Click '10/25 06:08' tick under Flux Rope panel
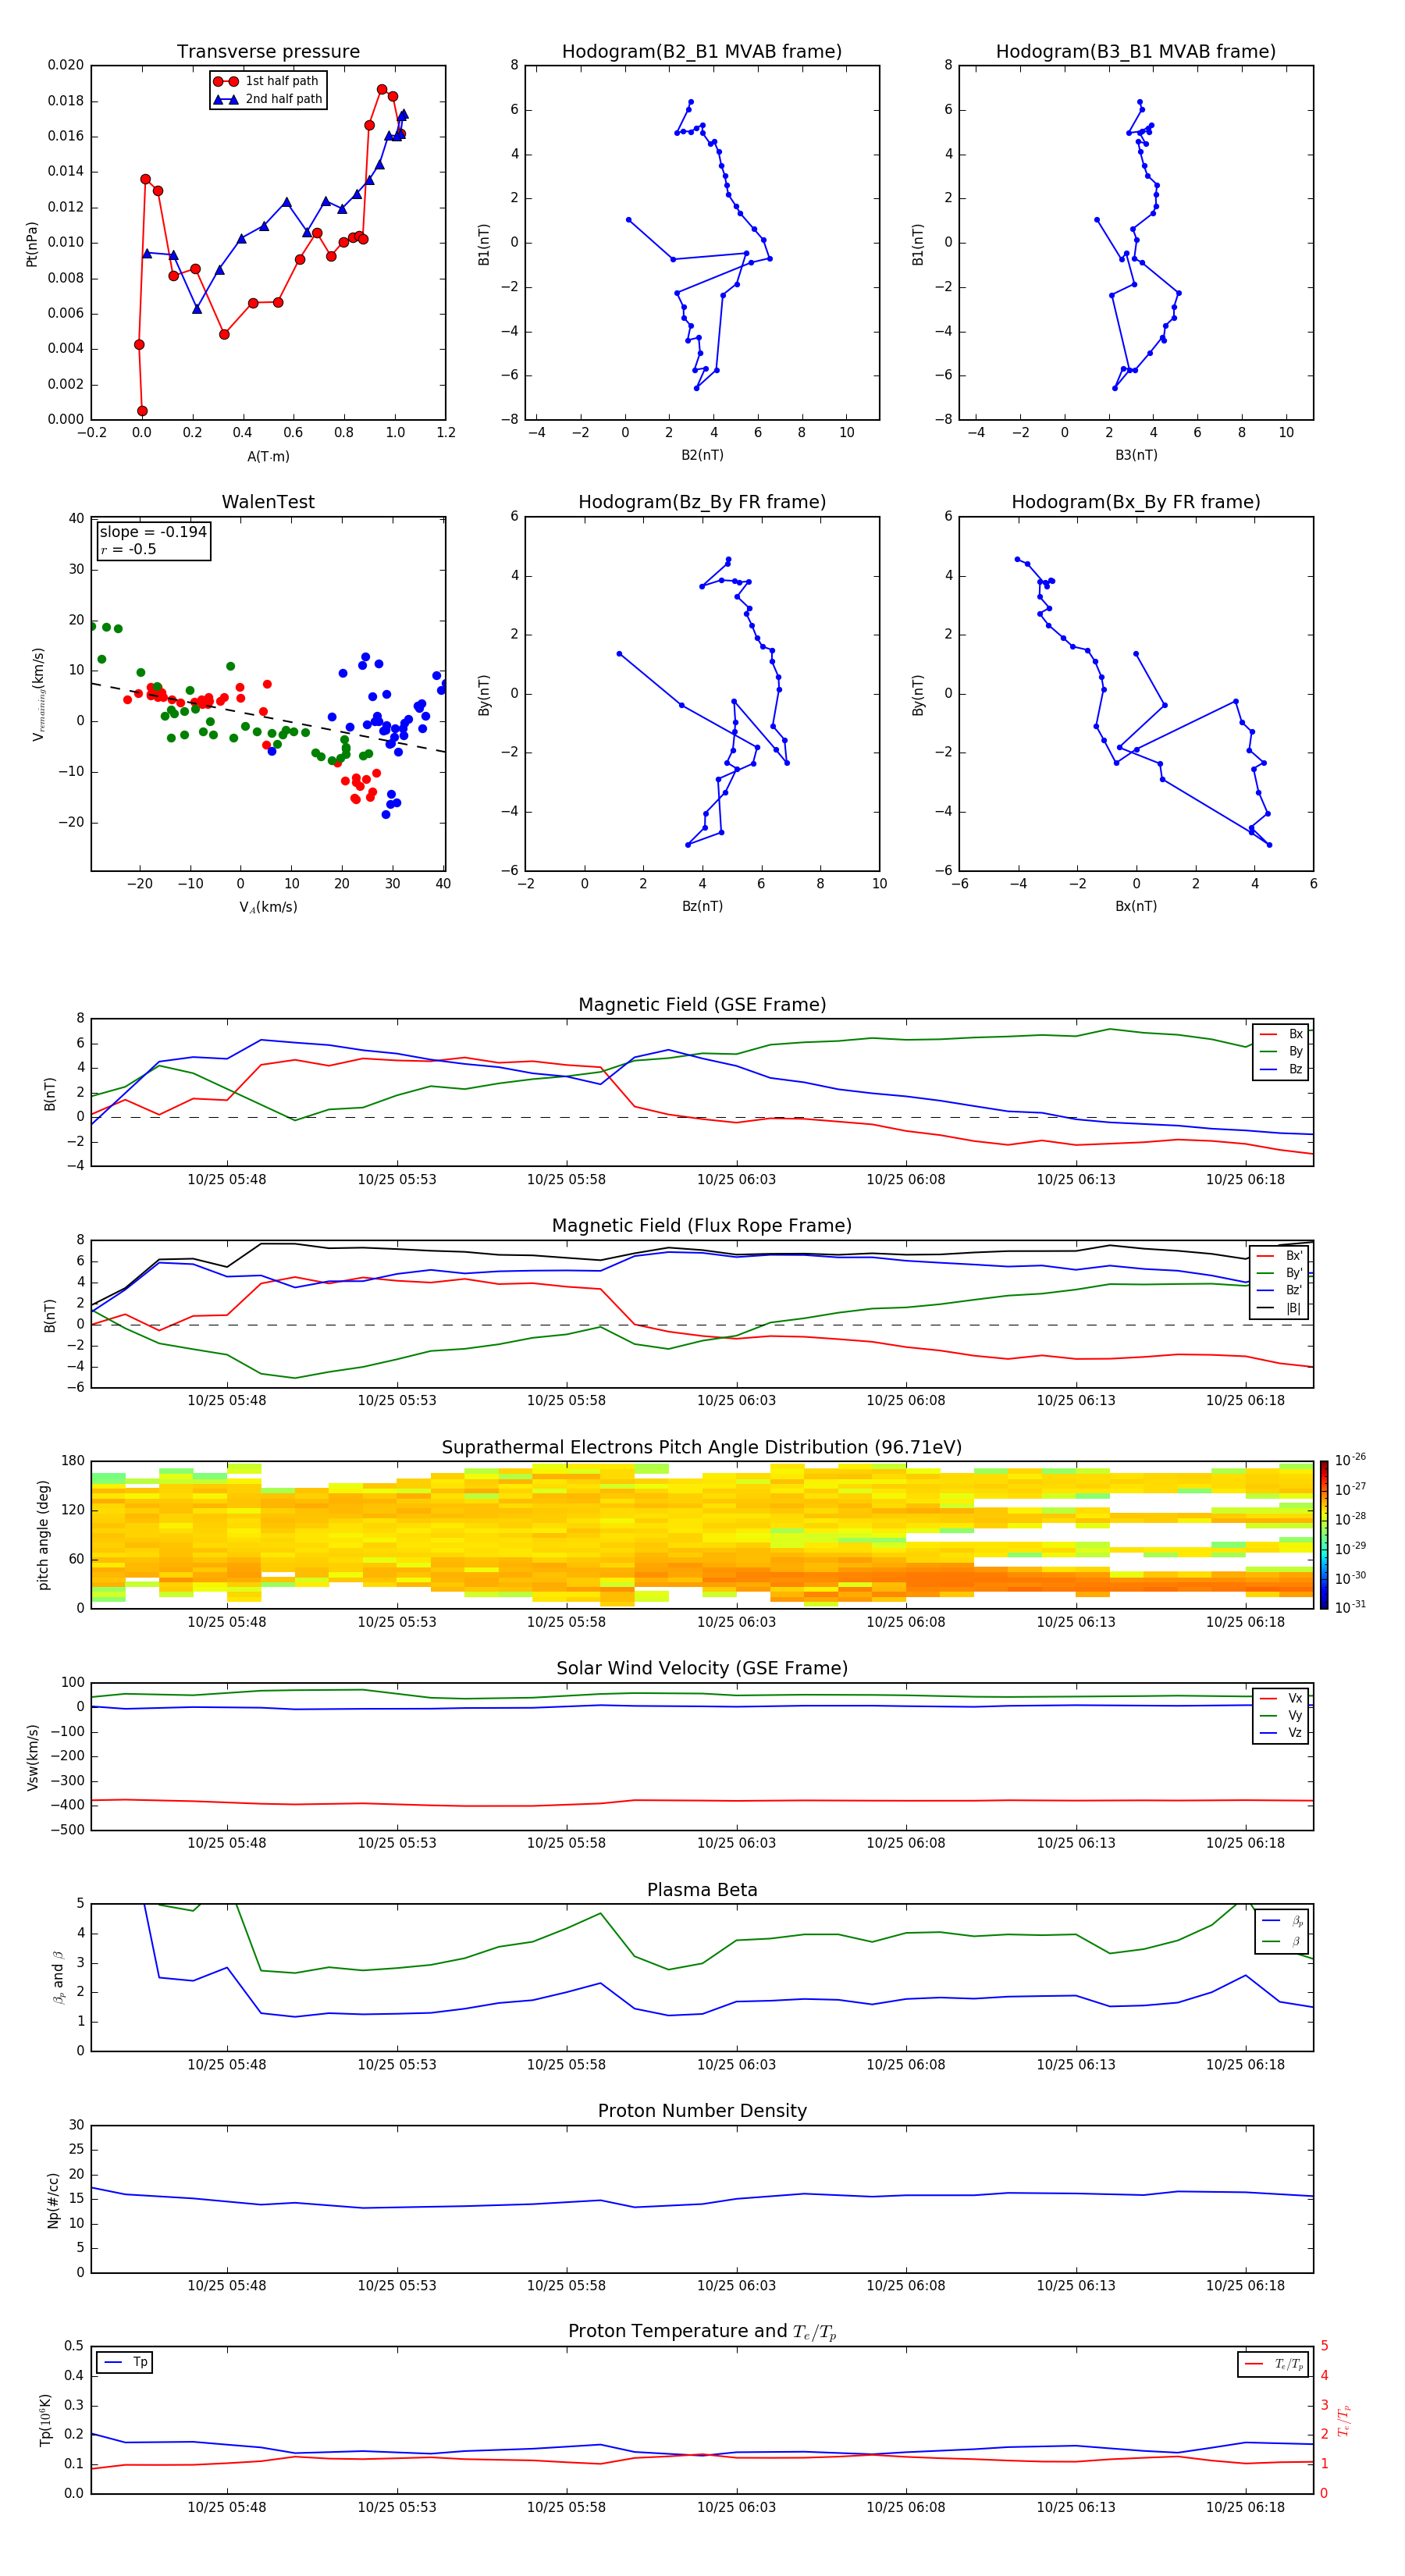The image size is (1405, 2576). pos(906,1401)
